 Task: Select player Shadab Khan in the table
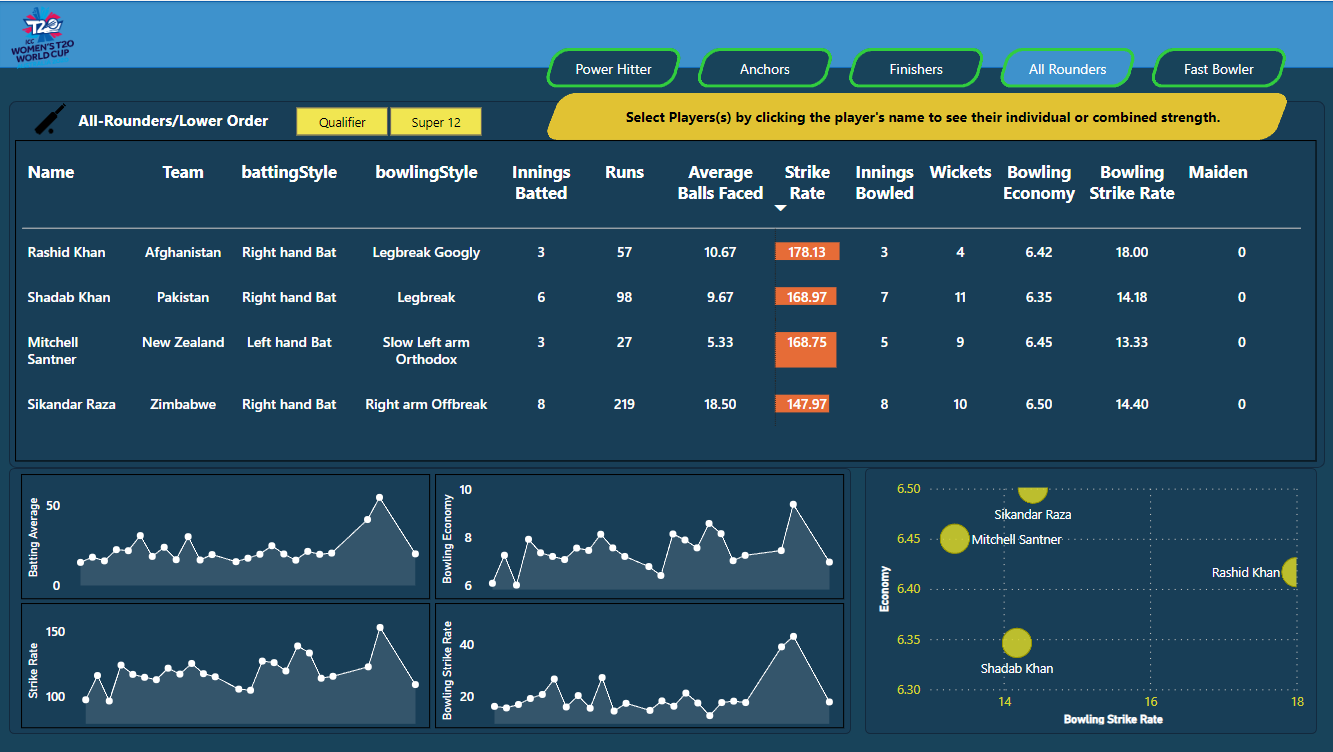pos(69,297)
